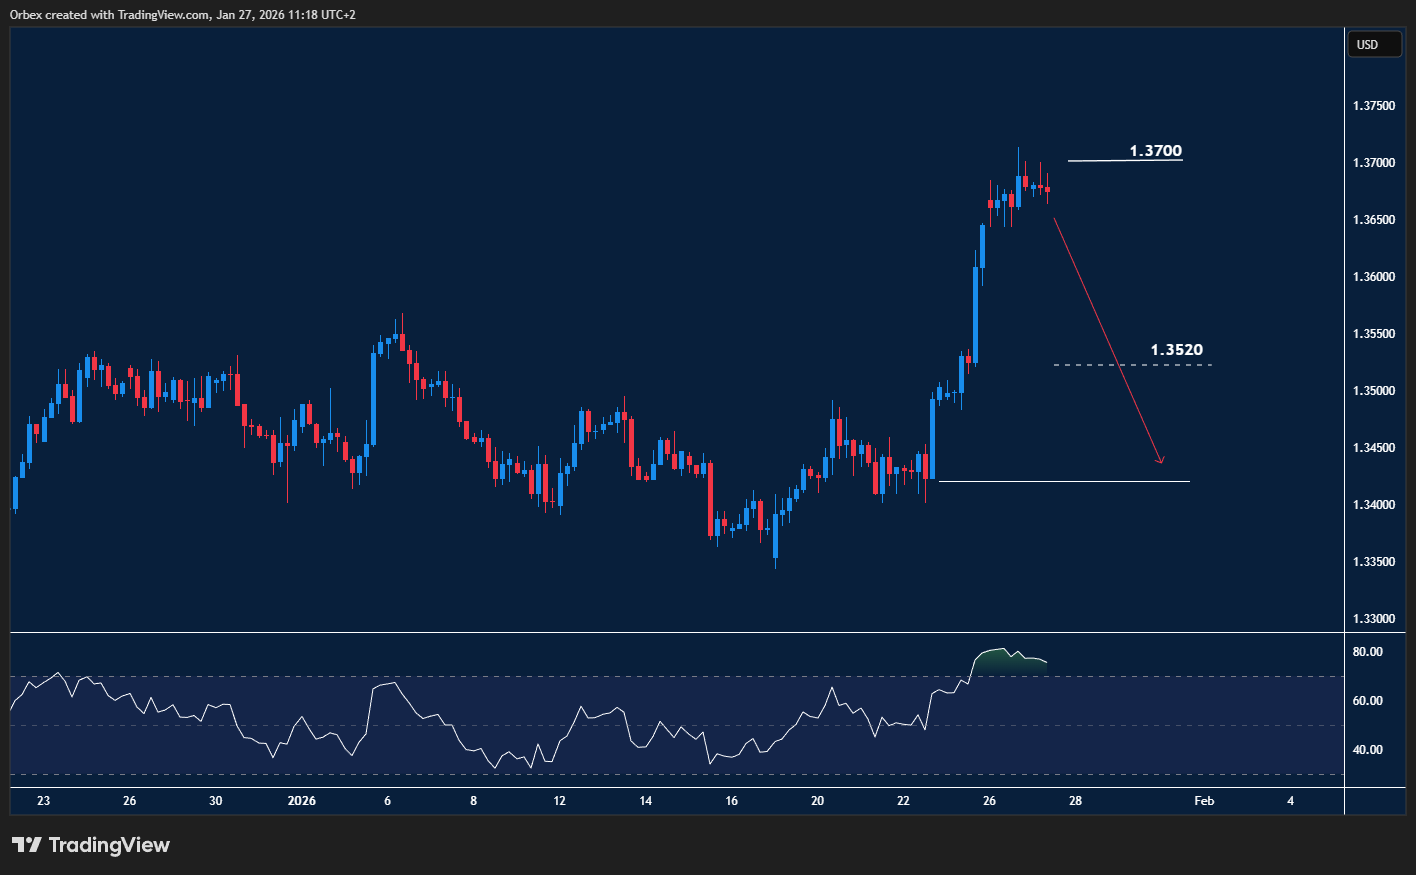The height and width of the screenshot is (875, 1416).
Task: Click the 2026 year label on time axis
Action: [301, 801]
